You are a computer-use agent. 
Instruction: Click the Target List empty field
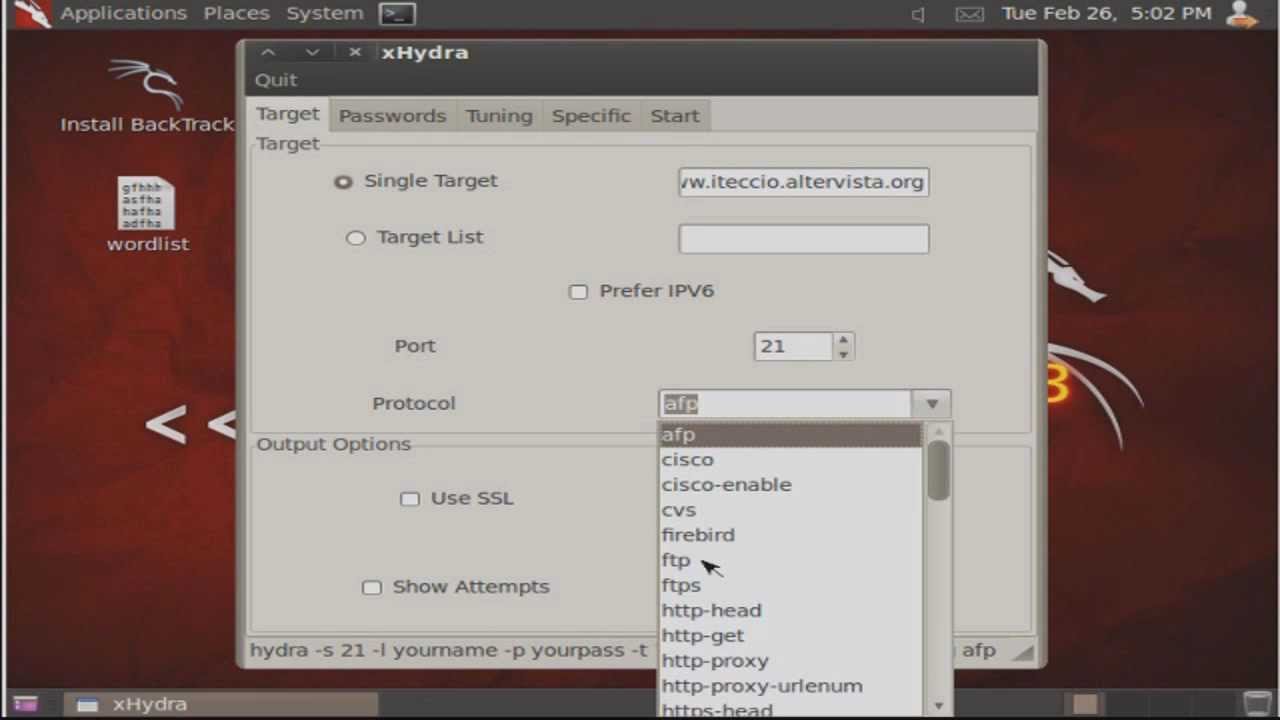coord(804,238)
